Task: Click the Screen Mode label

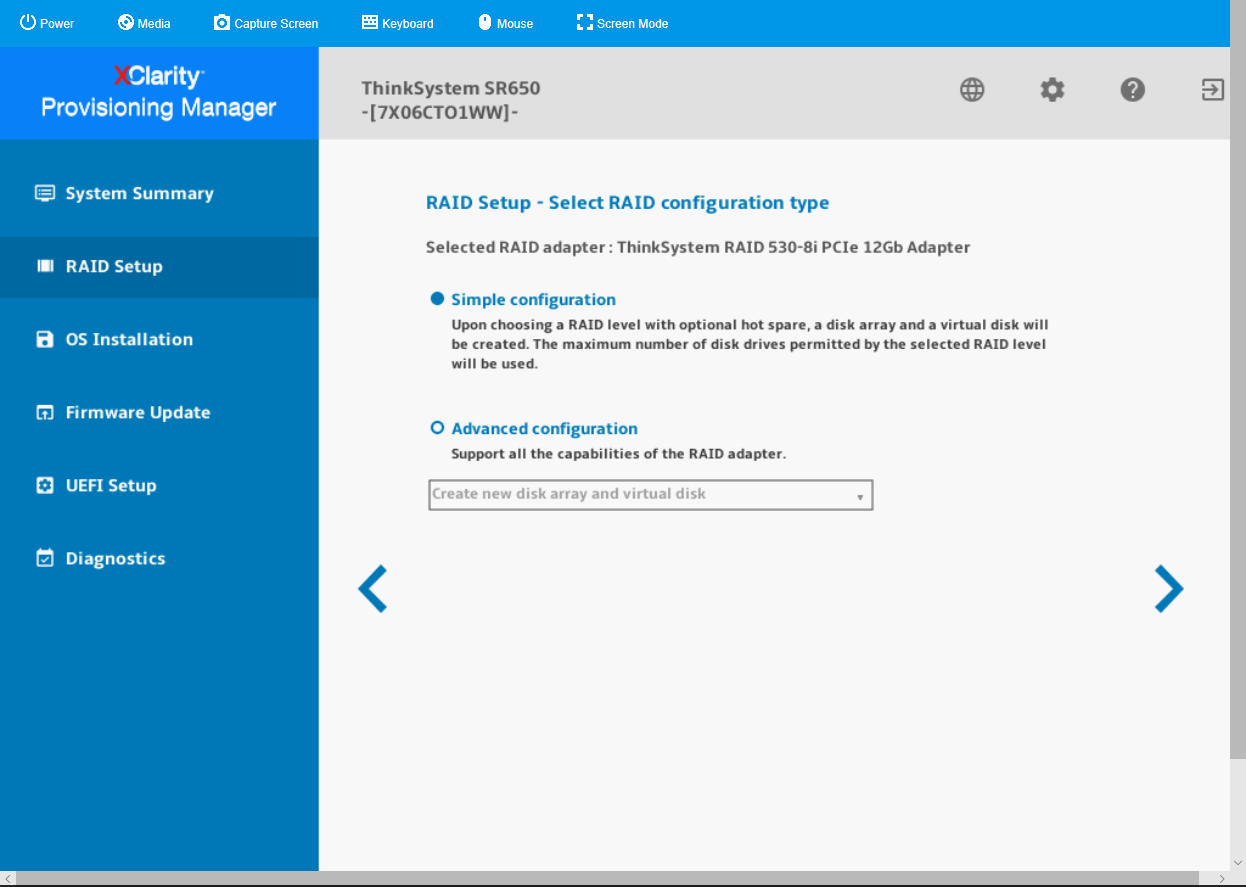Action: [x=633, y=23]
